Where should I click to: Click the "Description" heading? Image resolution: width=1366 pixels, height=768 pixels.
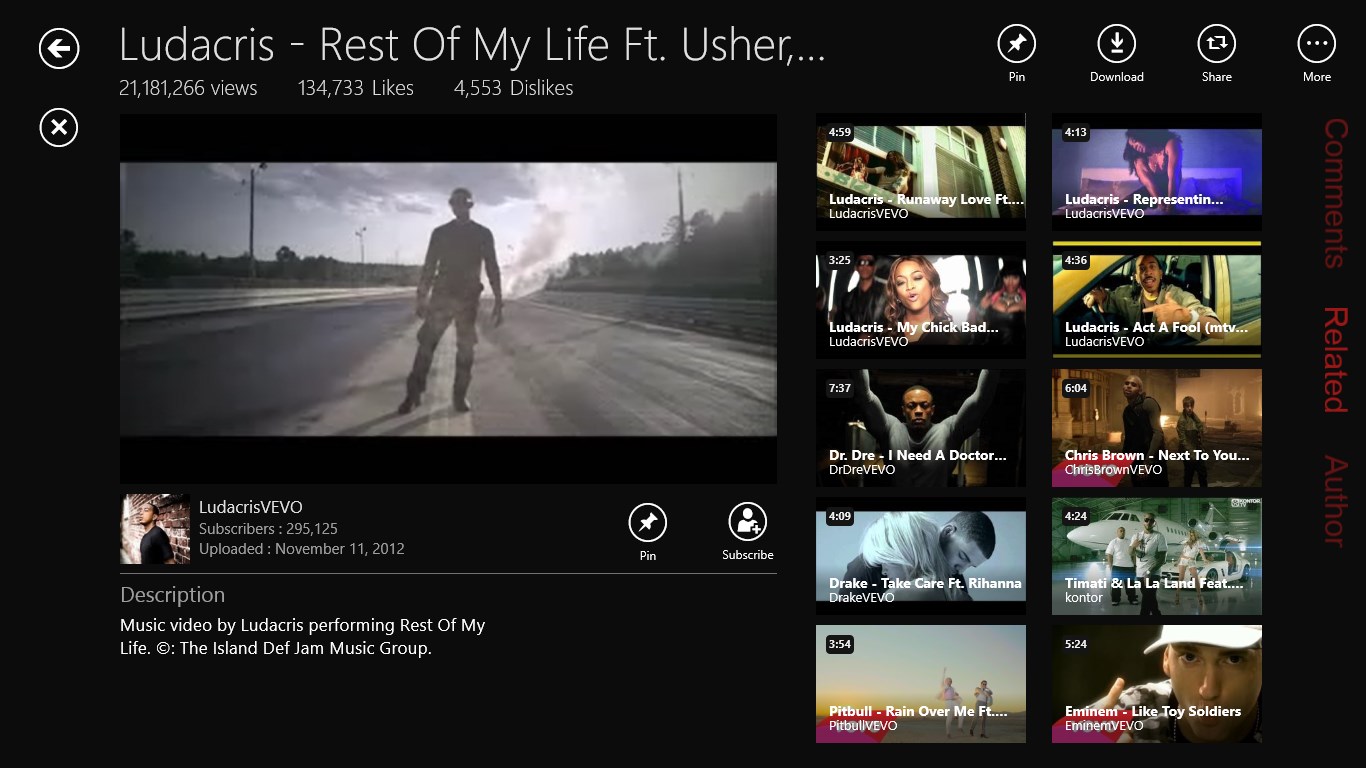click(x=172, y=595)
